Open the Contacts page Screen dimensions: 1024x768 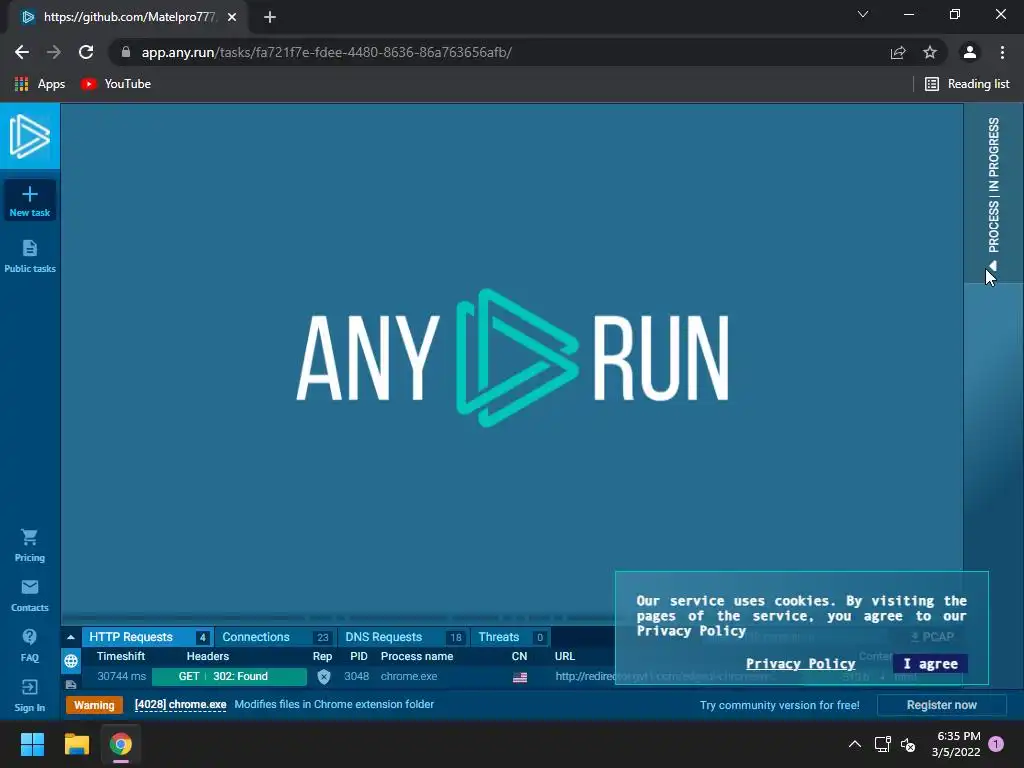29,596
